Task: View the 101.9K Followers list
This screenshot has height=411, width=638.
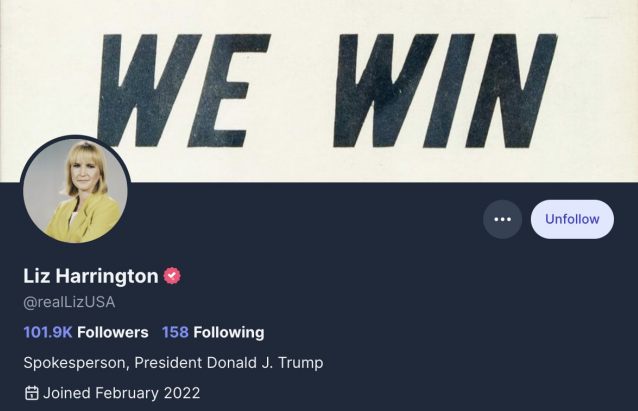Action: [x=86, y=332]
